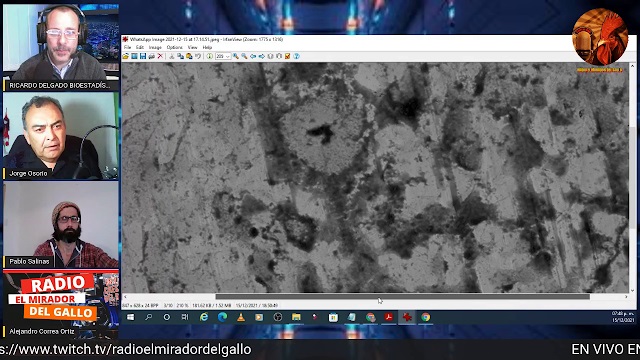This screenshot has height=360, width=640.
Task: Click the 210 % zoom status value
Action: 182,305
